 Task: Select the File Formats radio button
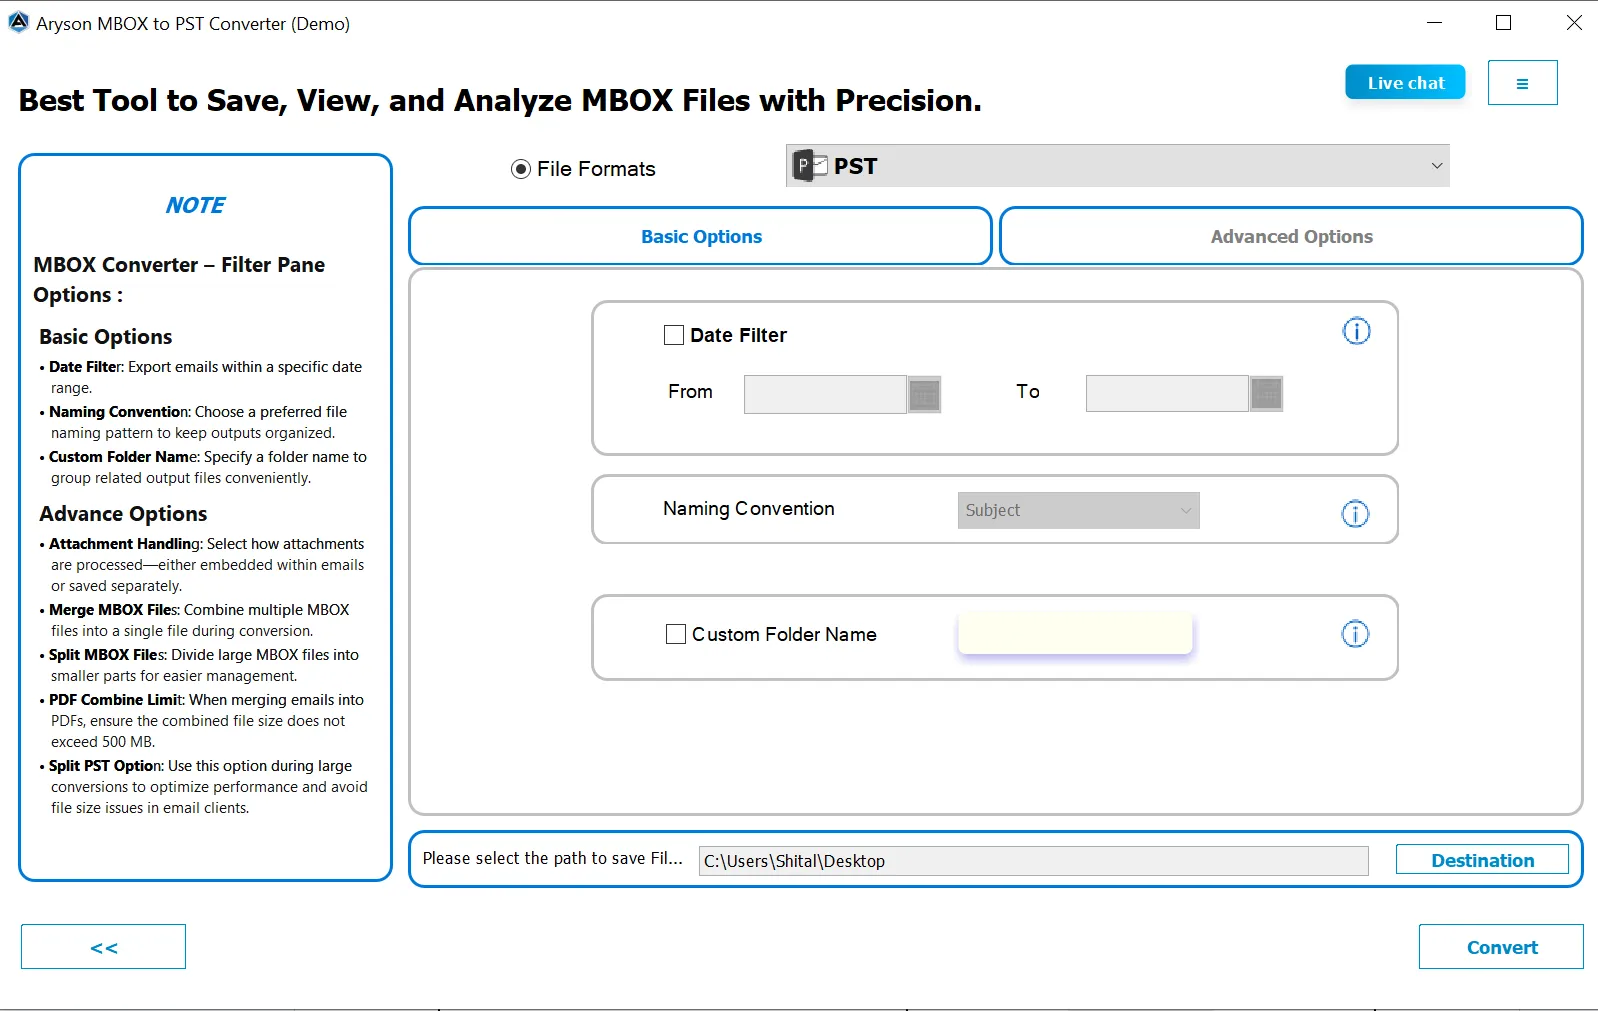(521, 169)
